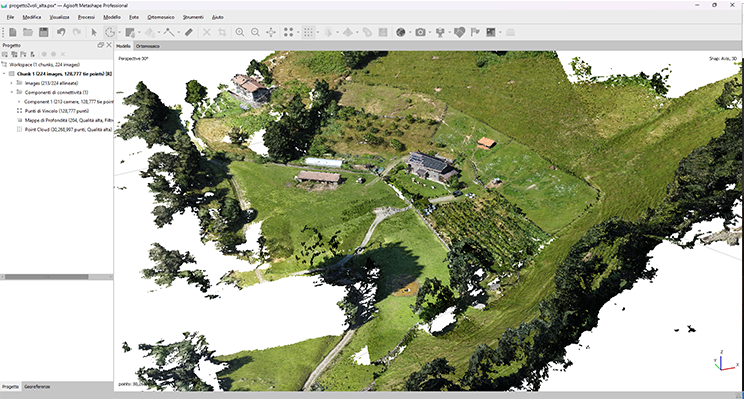This screenshot has width=744, height=400.
Task: Open the Modifica menu
Action: pyautogui.click(x=32, y=17)
